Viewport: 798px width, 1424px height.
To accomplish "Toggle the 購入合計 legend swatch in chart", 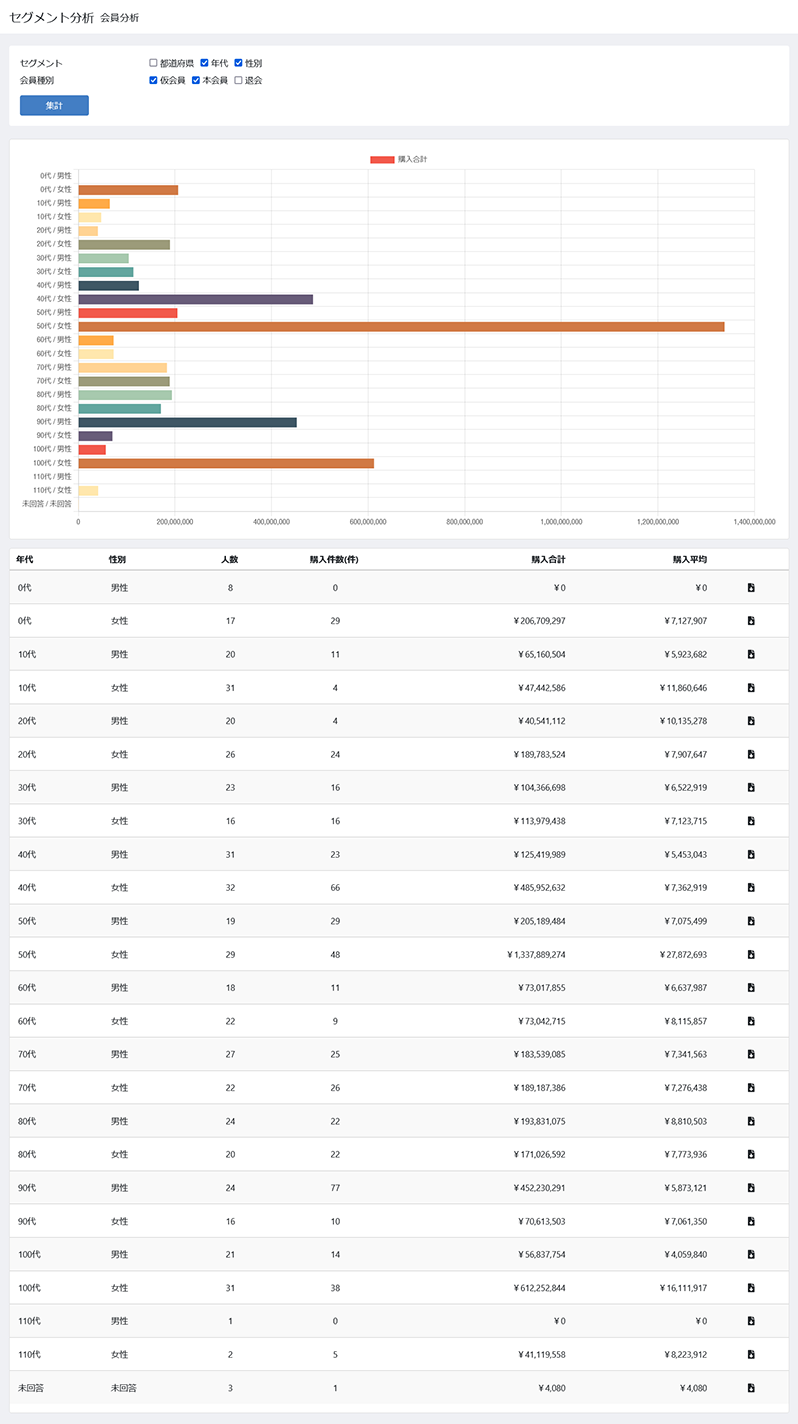I will point(382,160).
